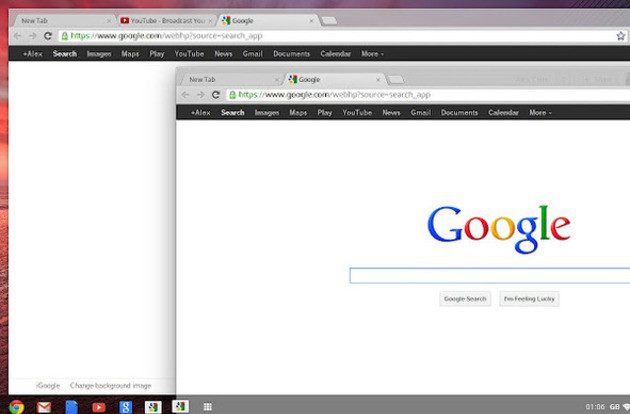
Task: Click the I'm Feeling Lucky button
Action: coord(529,299)
